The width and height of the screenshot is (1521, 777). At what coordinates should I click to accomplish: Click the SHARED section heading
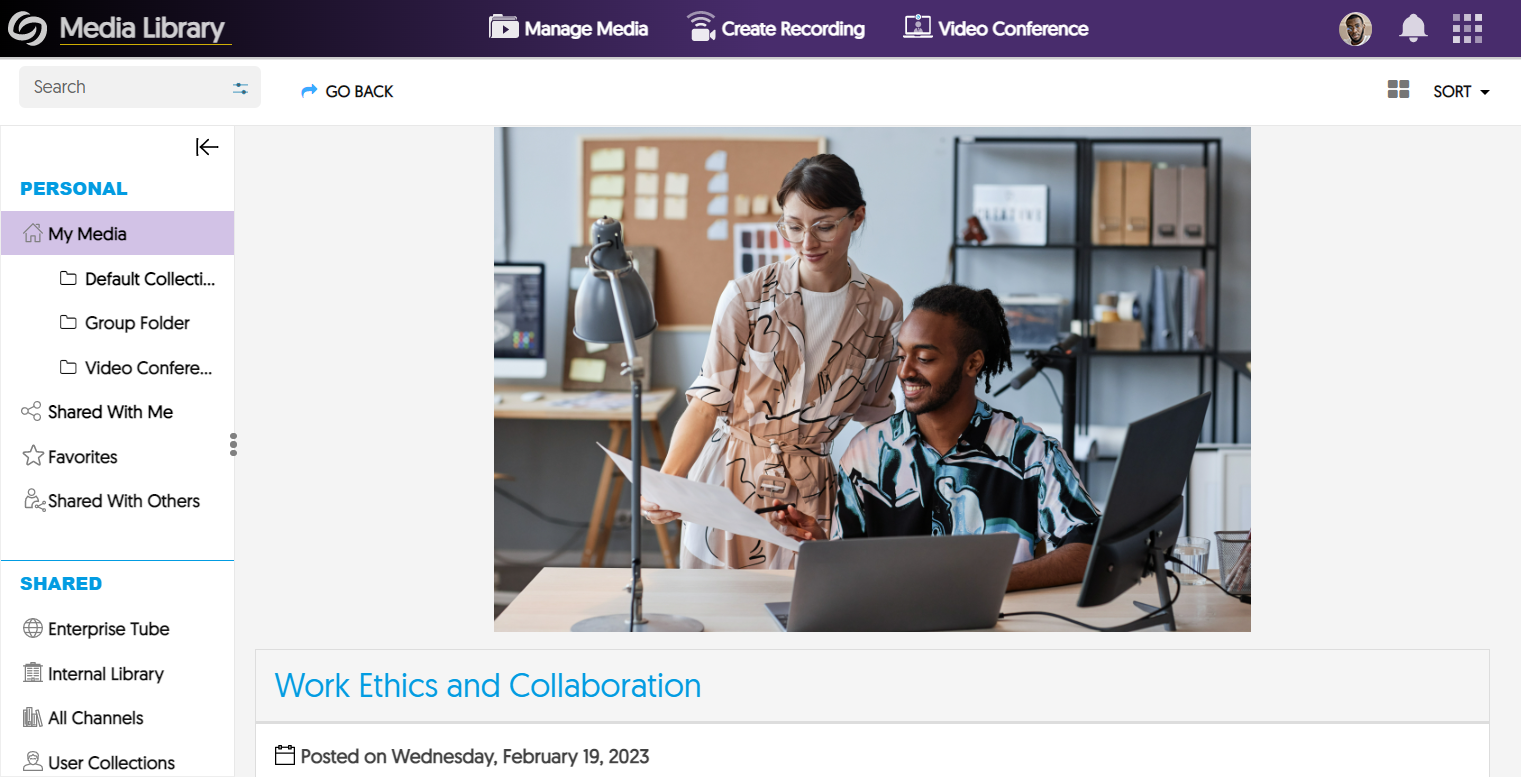(61, 583)
